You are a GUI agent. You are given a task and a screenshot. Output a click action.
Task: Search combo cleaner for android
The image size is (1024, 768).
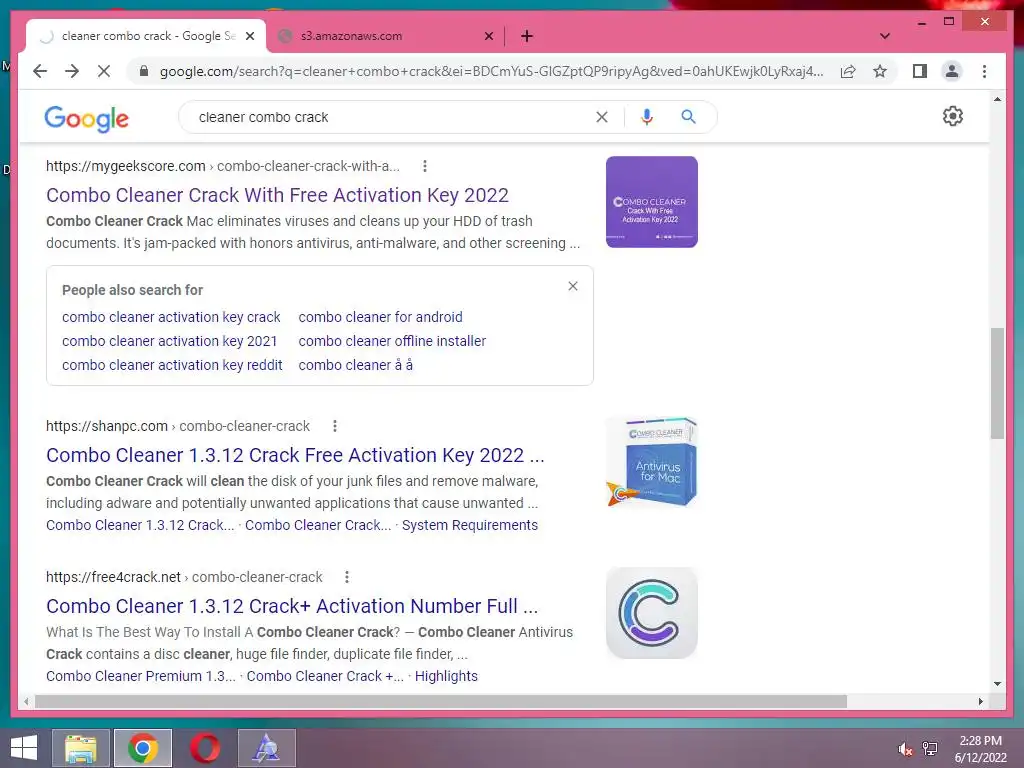click(380, 317)
